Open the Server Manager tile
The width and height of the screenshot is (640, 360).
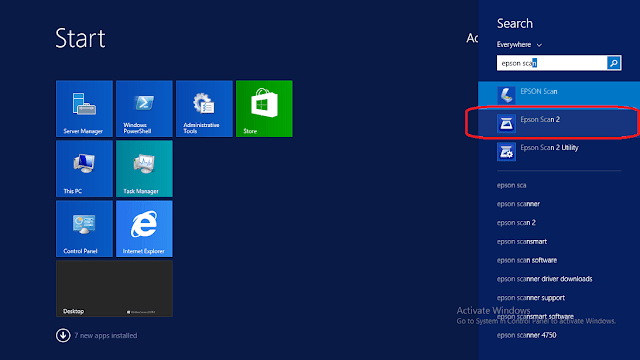coord(84,109)
